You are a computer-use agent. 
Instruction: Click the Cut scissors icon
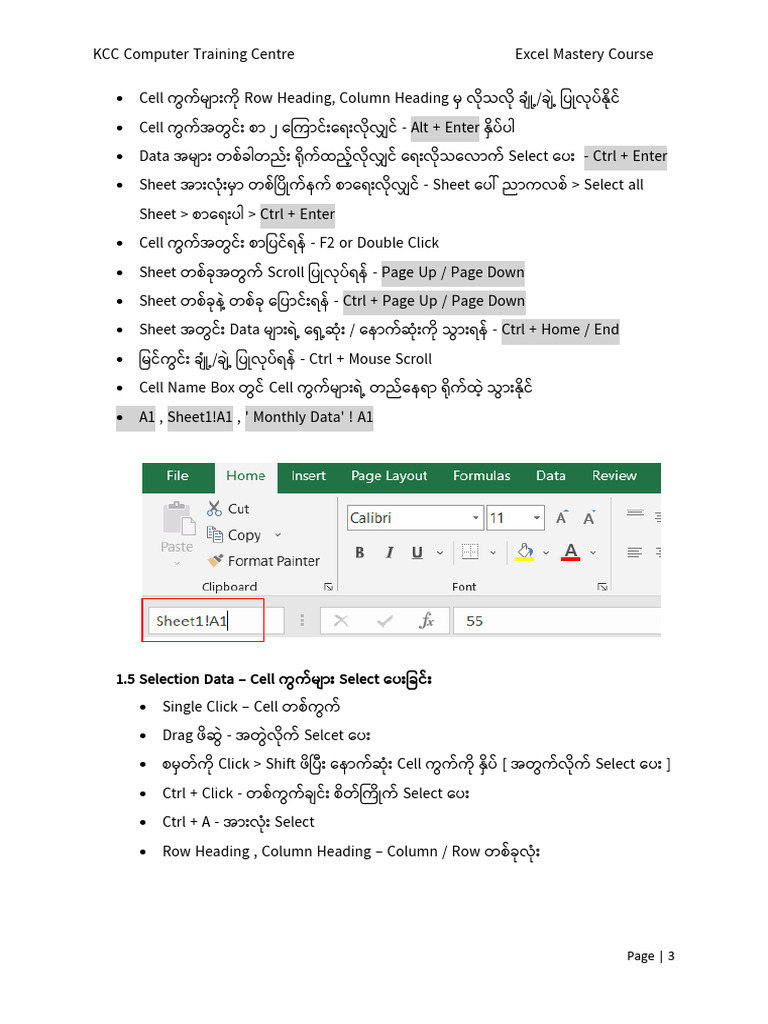pos(214,509)
